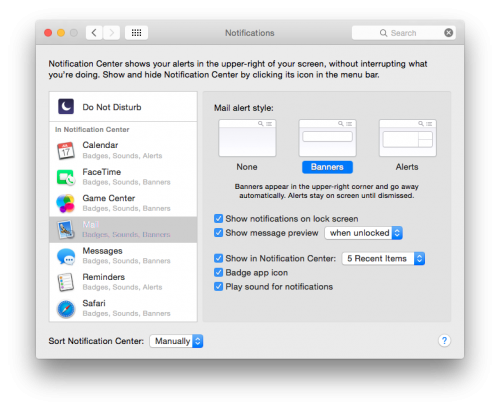
Task: Click the Mail stamp icon
Action: click(66, 230)
